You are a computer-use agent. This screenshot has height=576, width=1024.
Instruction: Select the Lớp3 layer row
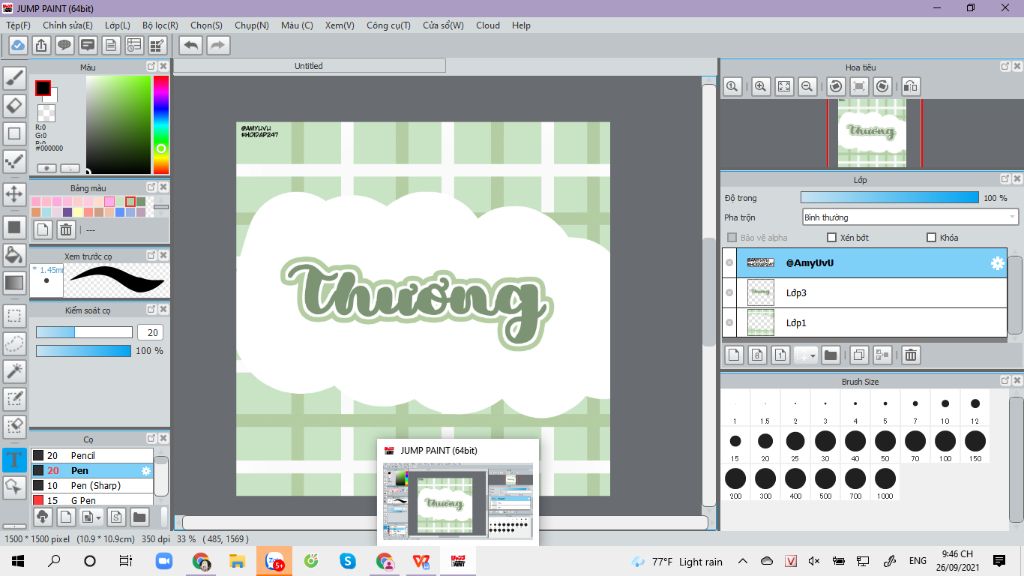(x=872, y=293)
